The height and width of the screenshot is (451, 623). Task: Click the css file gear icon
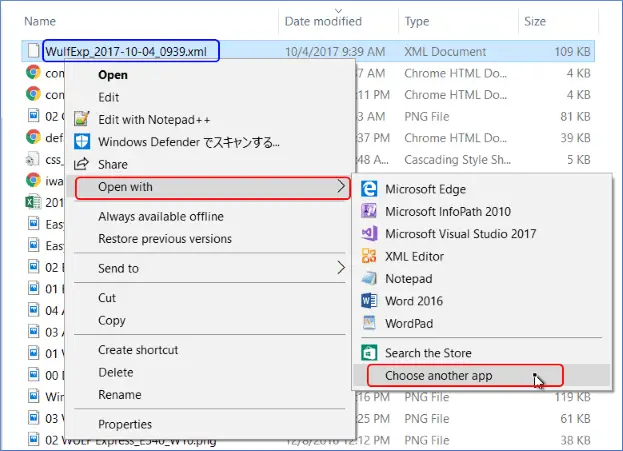(x=32, y=159)
